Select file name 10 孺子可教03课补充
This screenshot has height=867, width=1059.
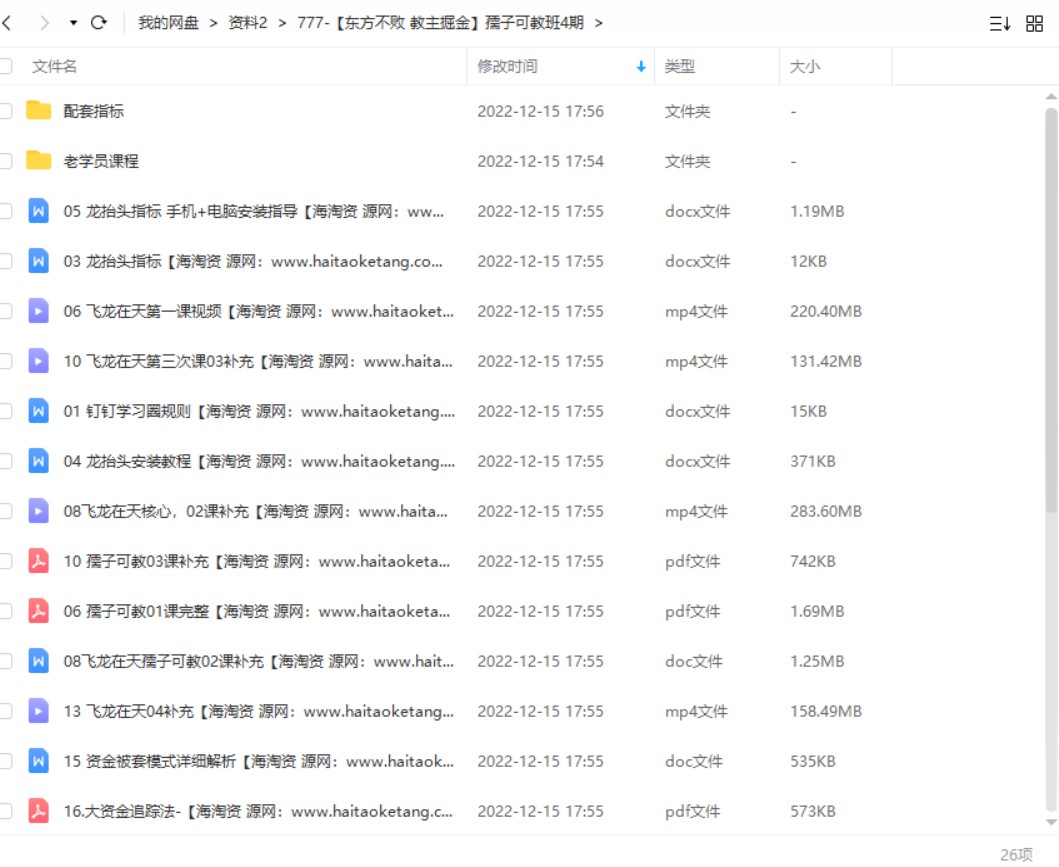coord(257,560)
